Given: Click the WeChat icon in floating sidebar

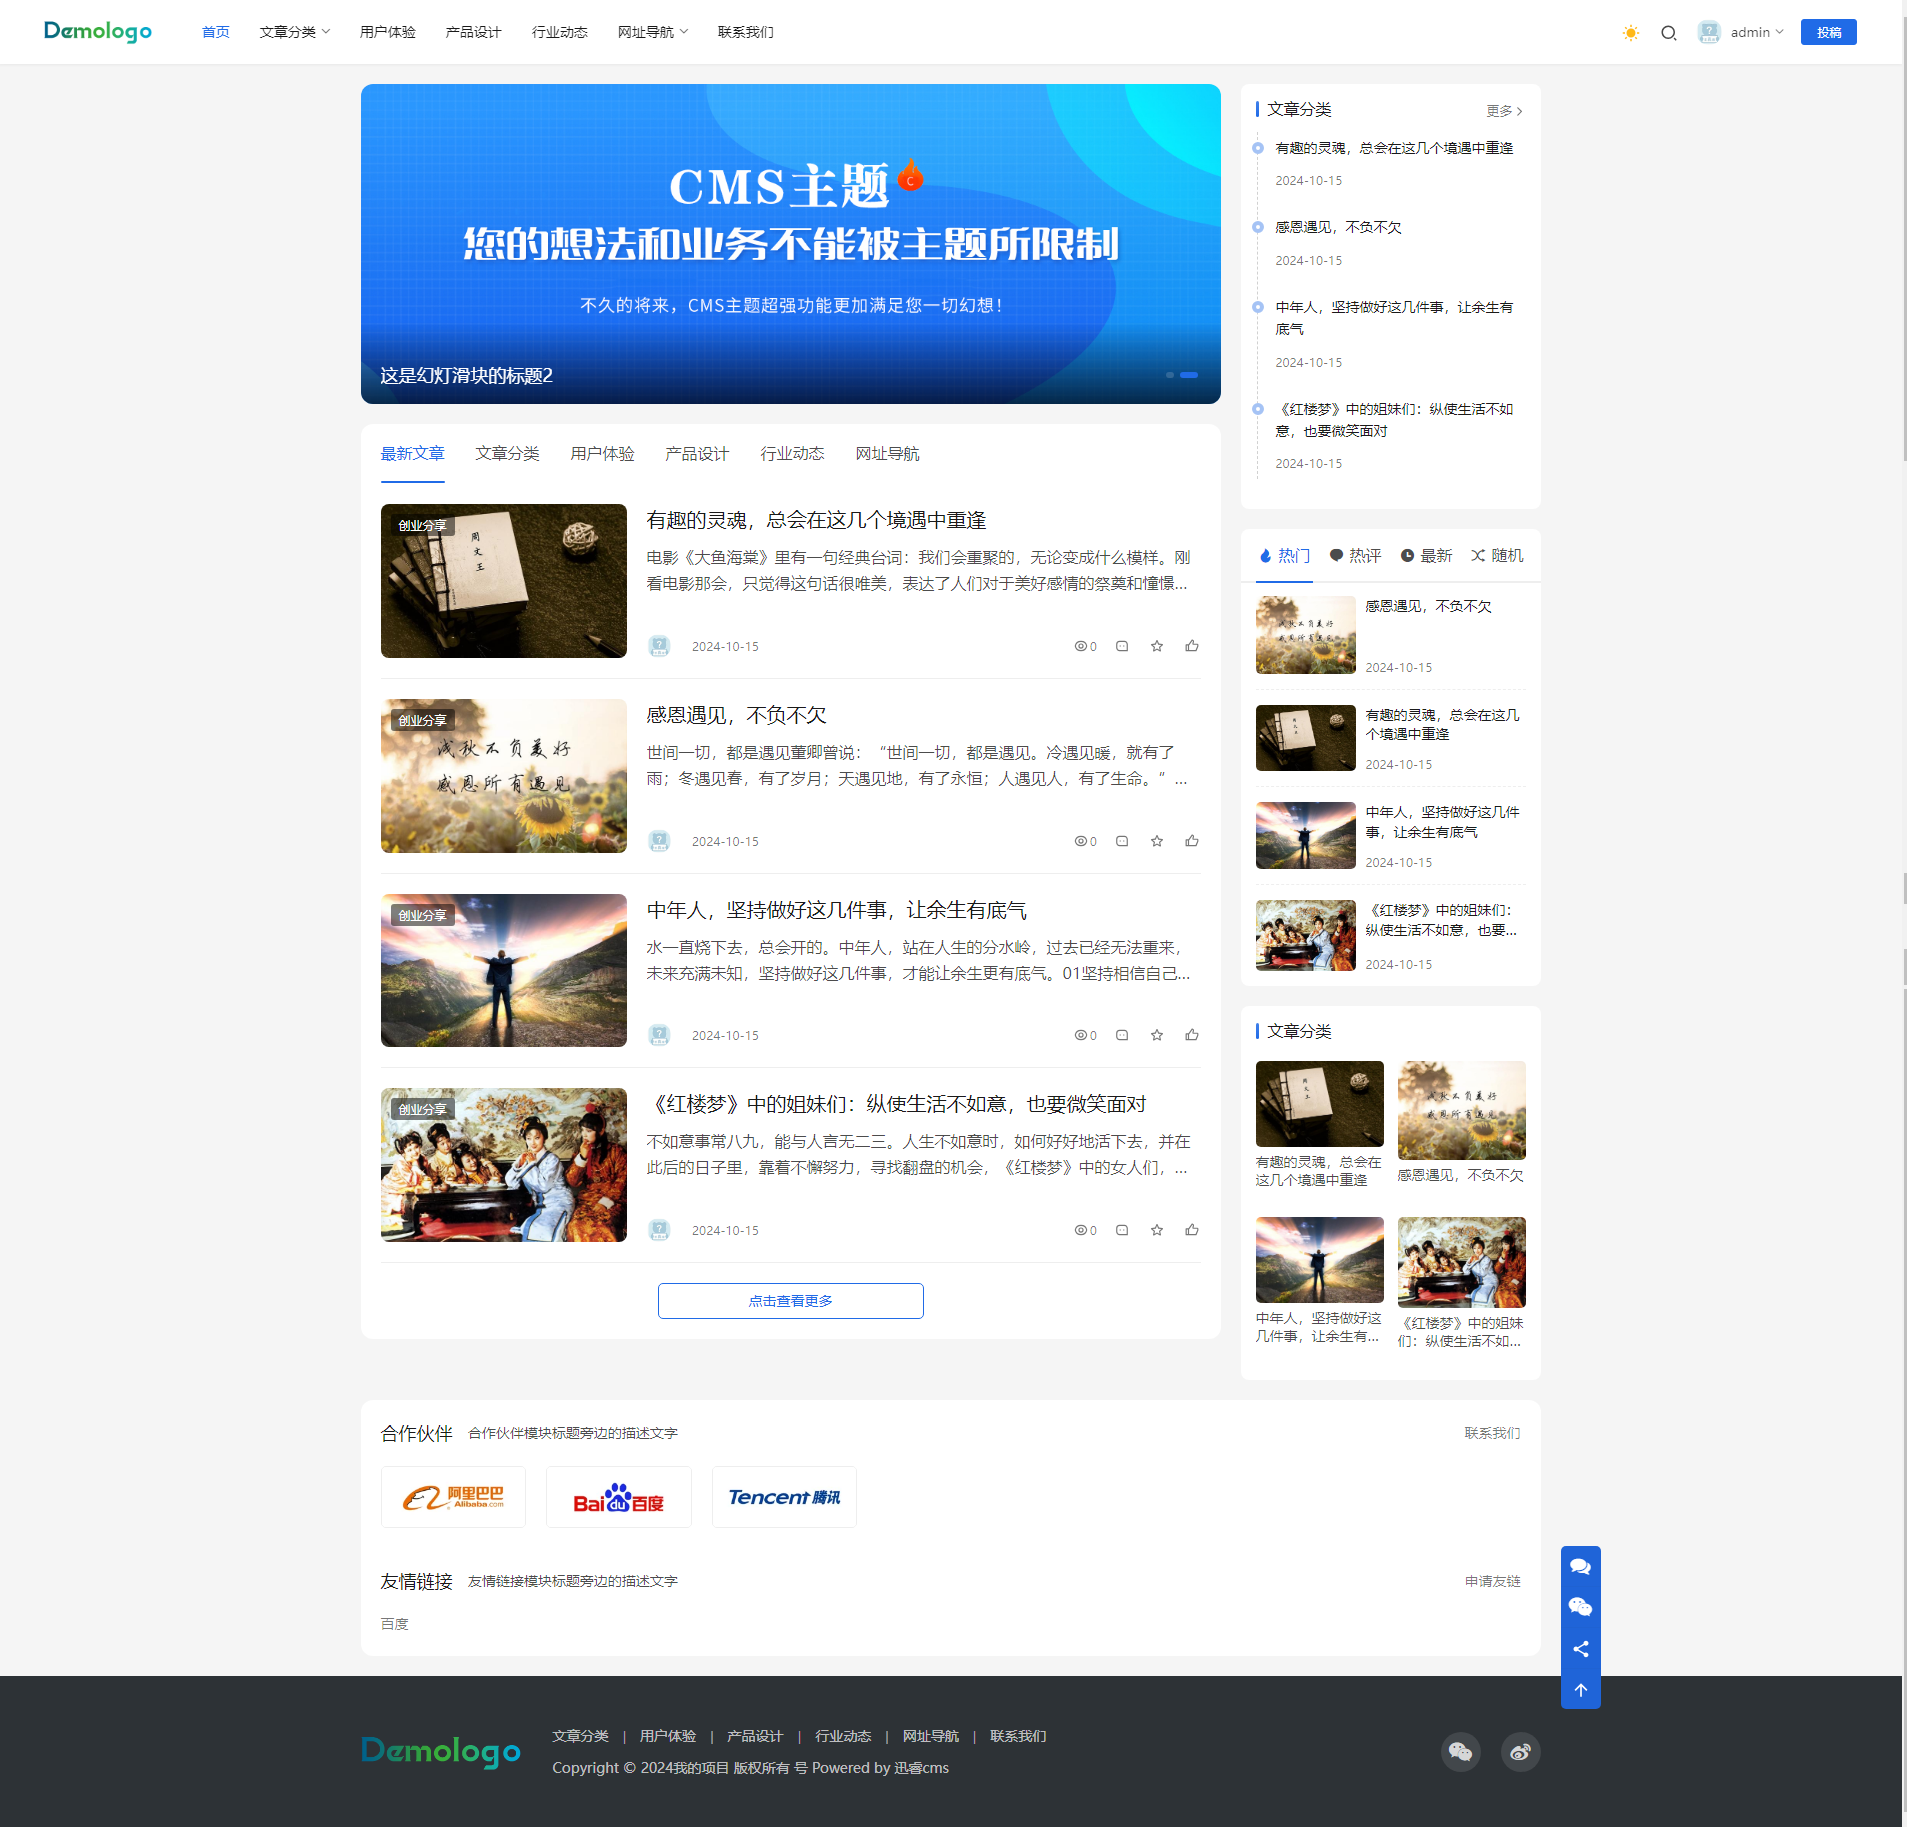Looking at the screenshot, I should click(x=1580, y=1607).
